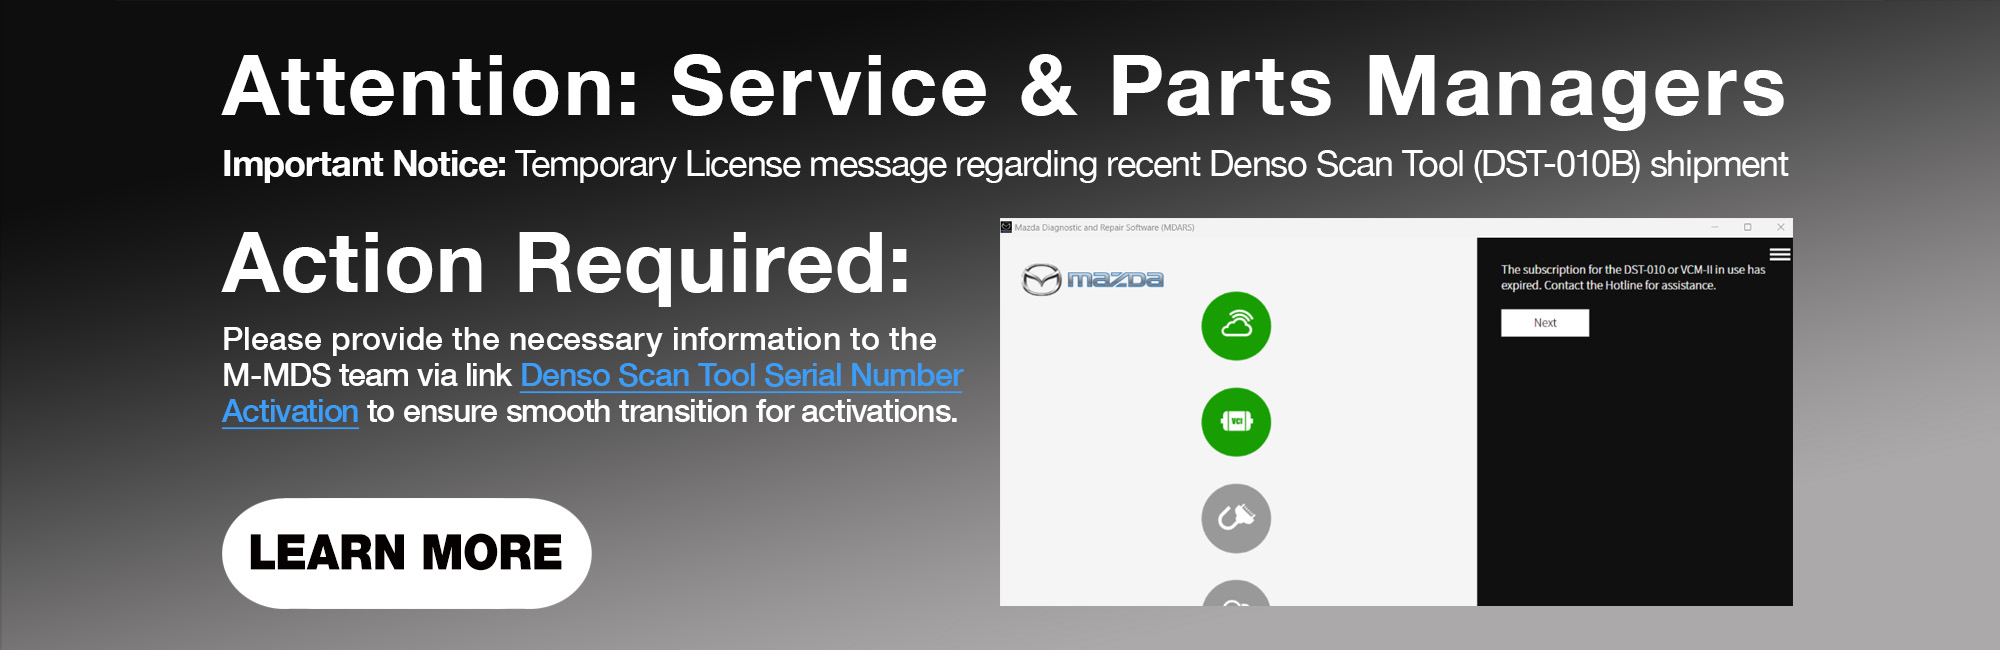The height and width of the screenshot is (650, 2000).
Task: Click the underlined word Activation
Action: click(290, 411)
